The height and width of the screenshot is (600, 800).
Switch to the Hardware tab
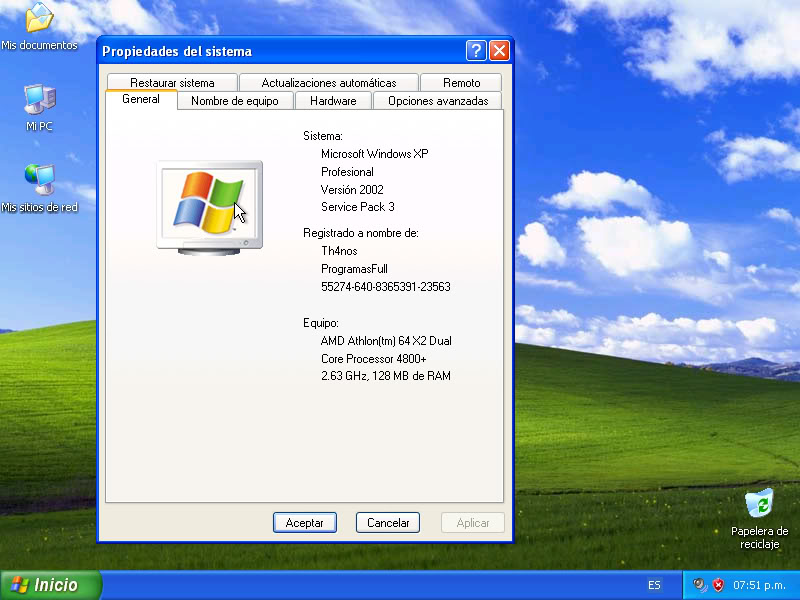(333, 100)
